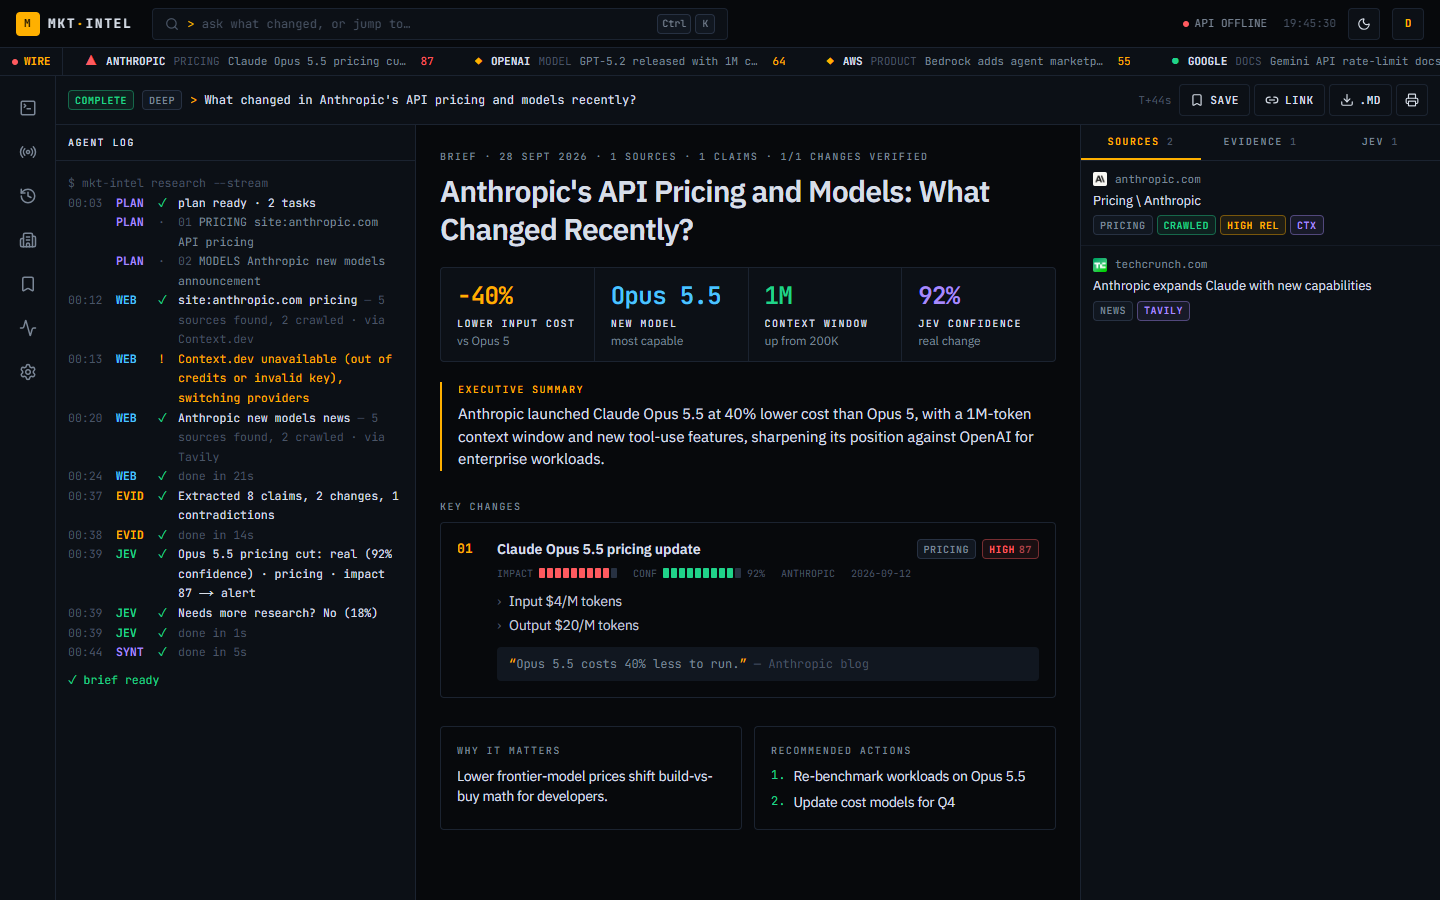Select the 'plan ready · 2 tasks' log line
This screenshot has height=900, width=1440.
pos(235,203)
